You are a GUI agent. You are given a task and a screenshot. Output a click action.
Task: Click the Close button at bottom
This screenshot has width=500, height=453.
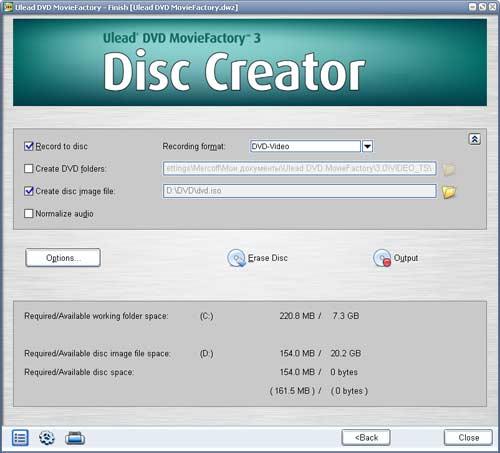pos(468,437)
